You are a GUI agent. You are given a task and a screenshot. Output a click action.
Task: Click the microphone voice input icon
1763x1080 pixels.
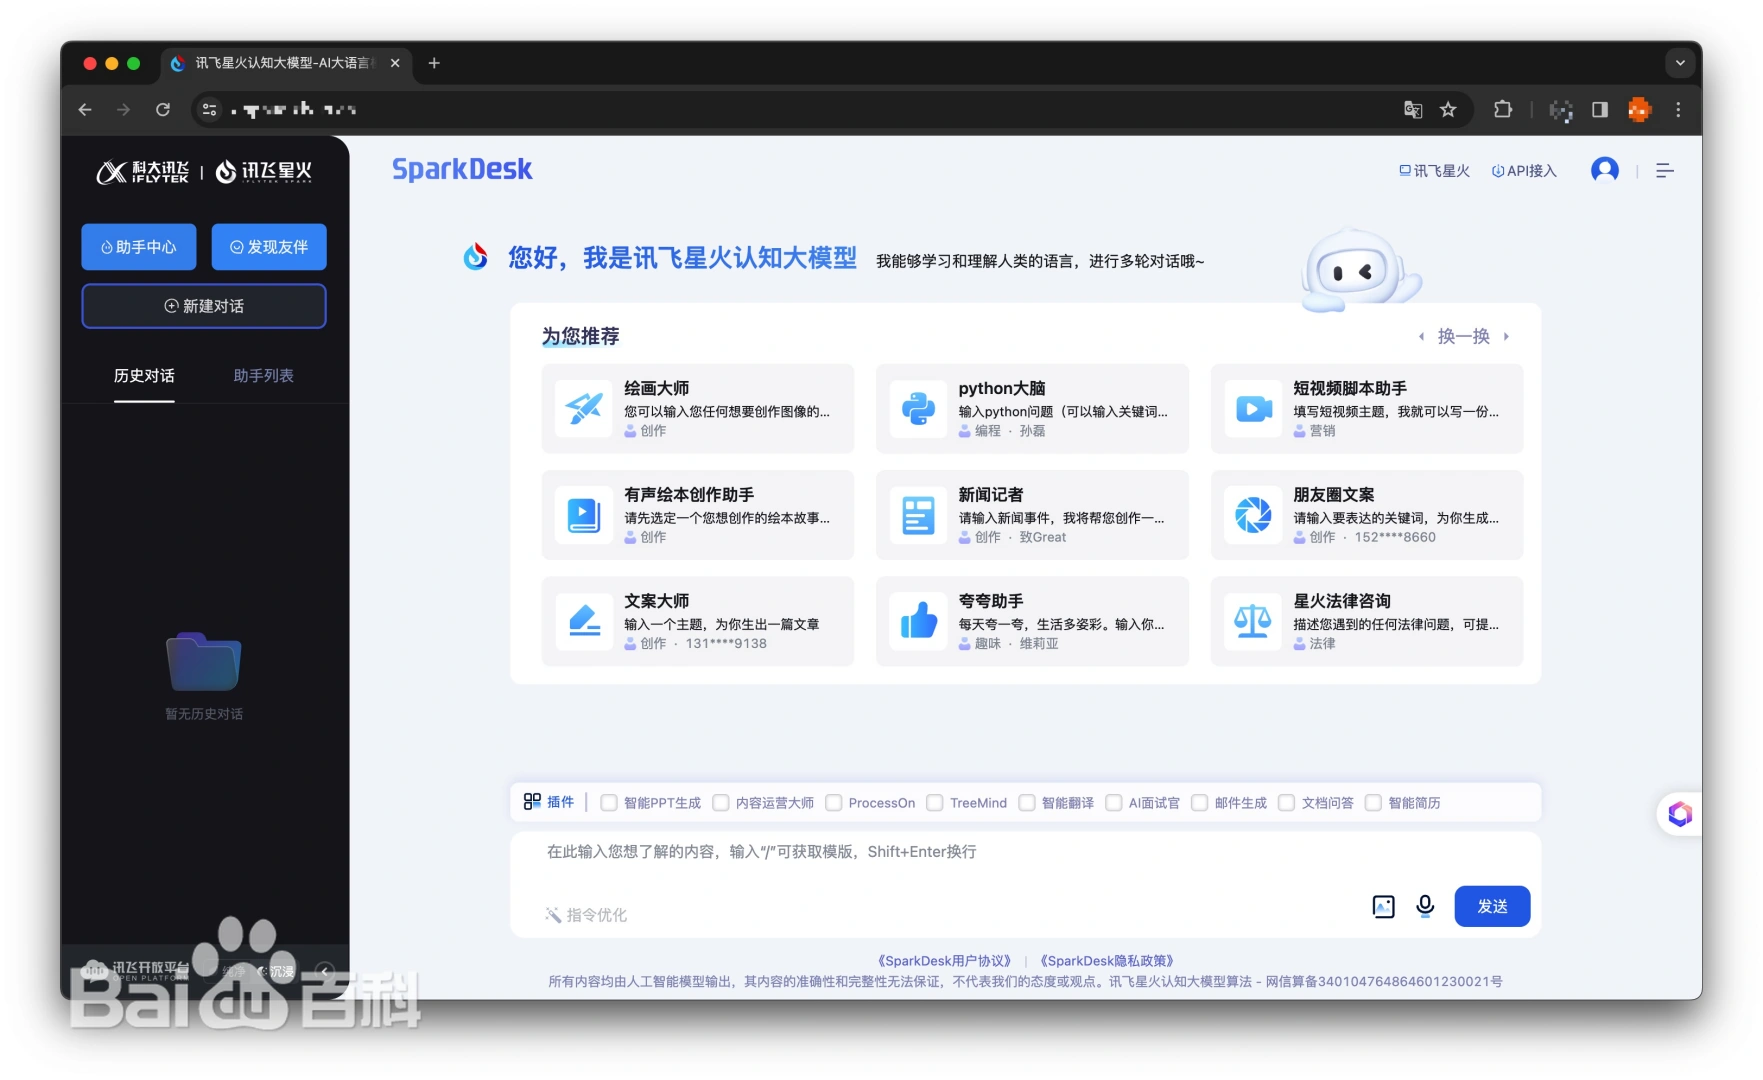[1425, 906]
